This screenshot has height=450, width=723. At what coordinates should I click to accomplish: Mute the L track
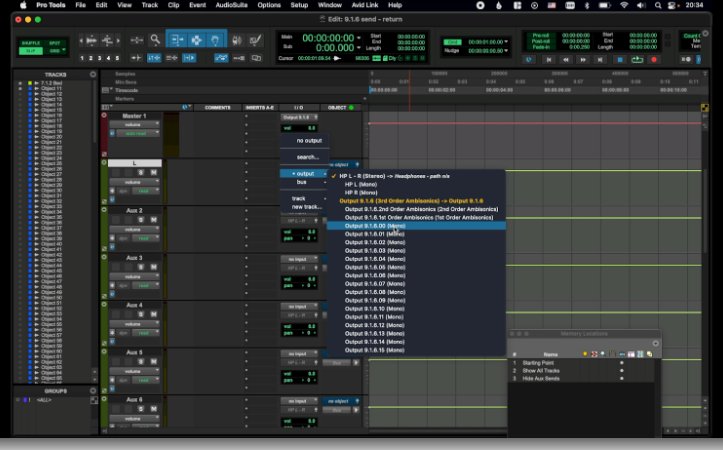154,172
